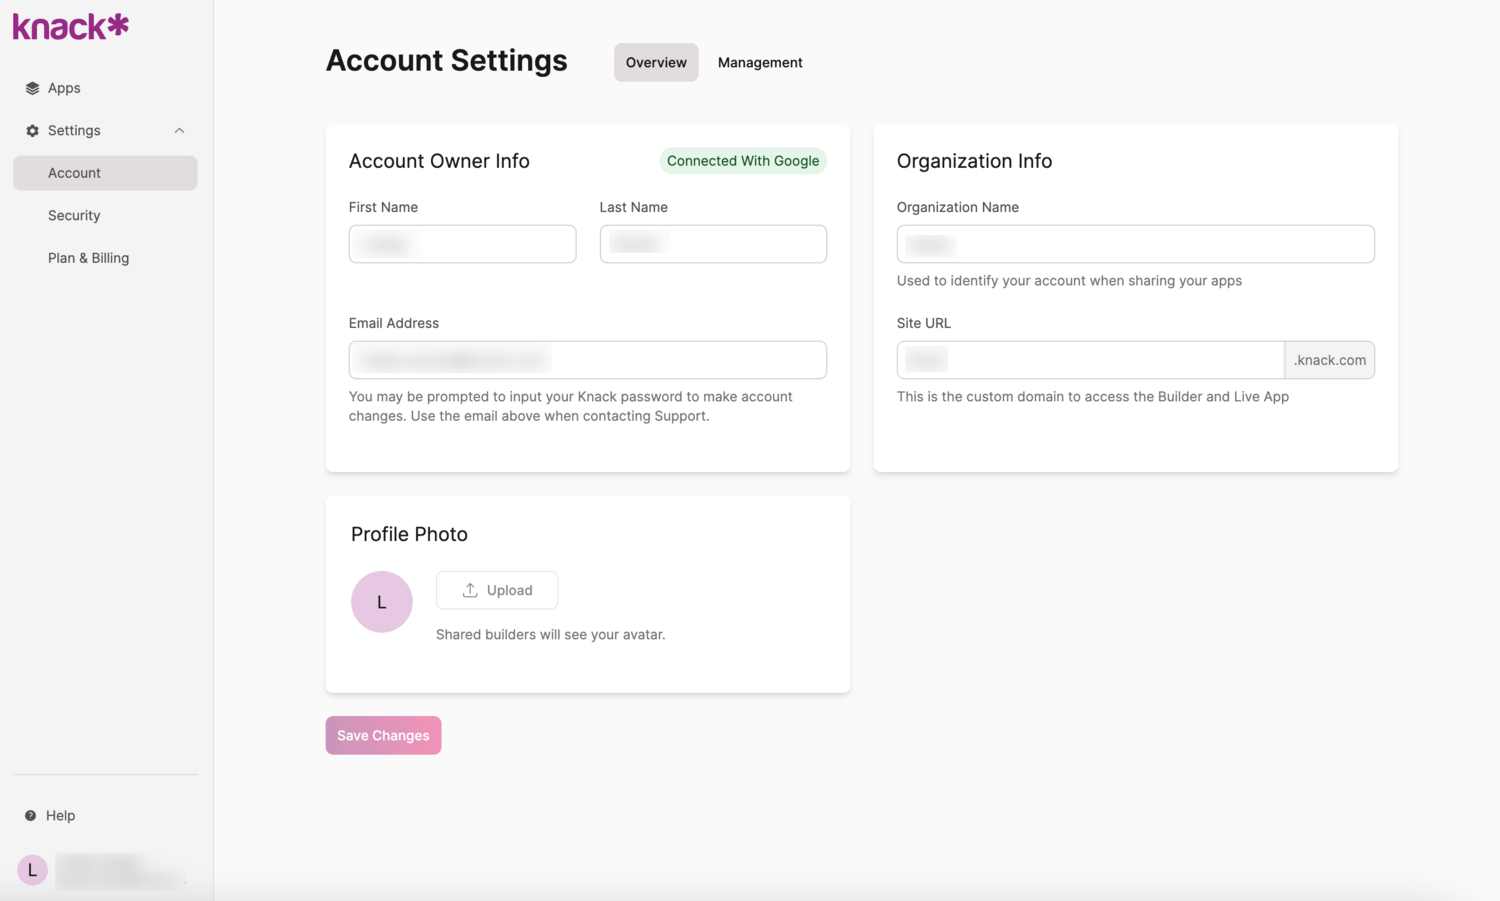Viewport: 1500px width, 901px height.
Task: Click the Connected With Google badge
Action: click(x=743, y=160)
